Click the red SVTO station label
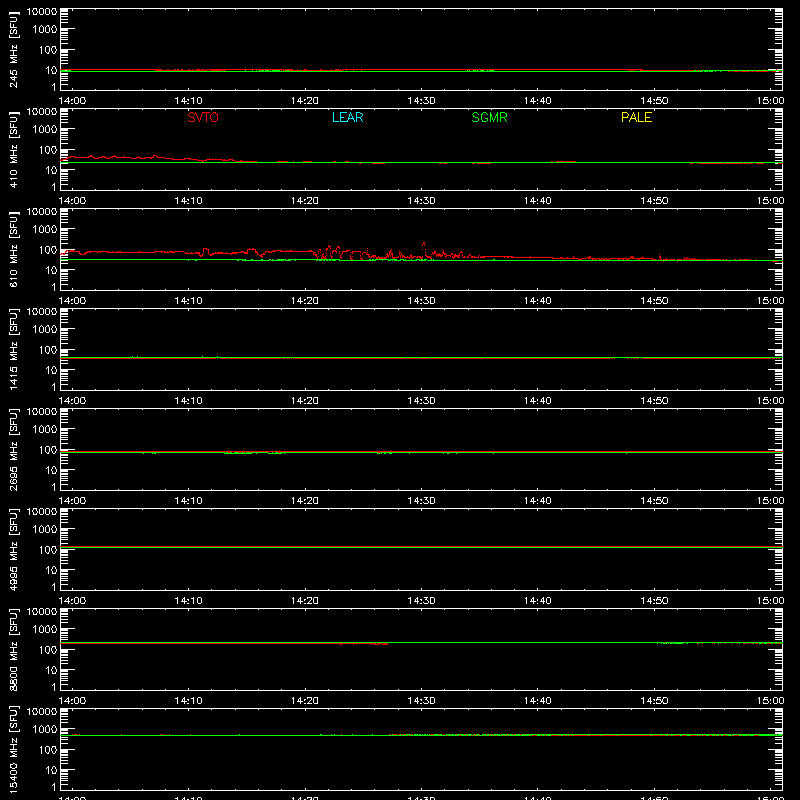 (x=203, y=117)
